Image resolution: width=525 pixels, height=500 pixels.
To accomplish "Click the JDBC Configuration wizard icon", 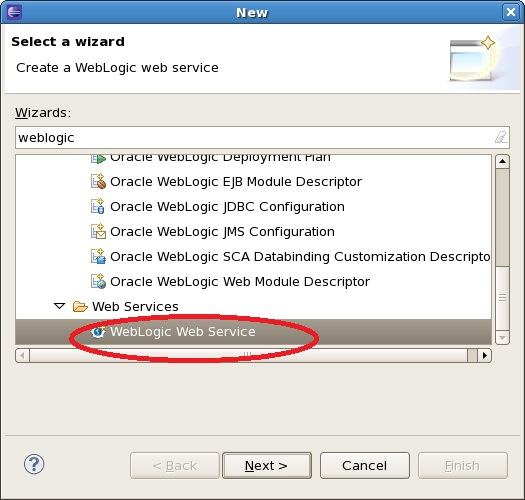I will (x=98, y=206).
